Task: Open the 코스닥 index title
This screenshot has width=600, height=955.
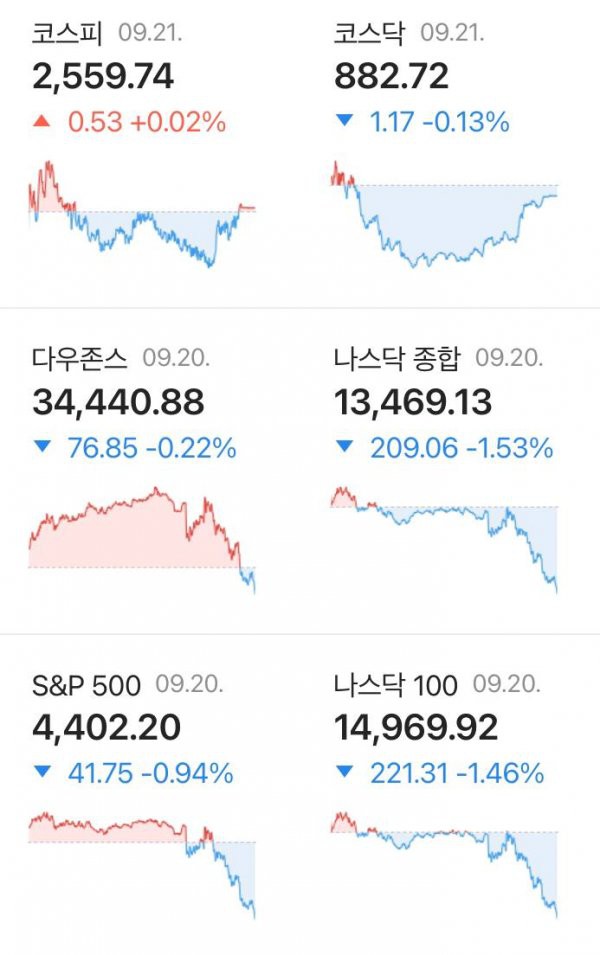Action: pyautogui.click(x=369, y=32)
